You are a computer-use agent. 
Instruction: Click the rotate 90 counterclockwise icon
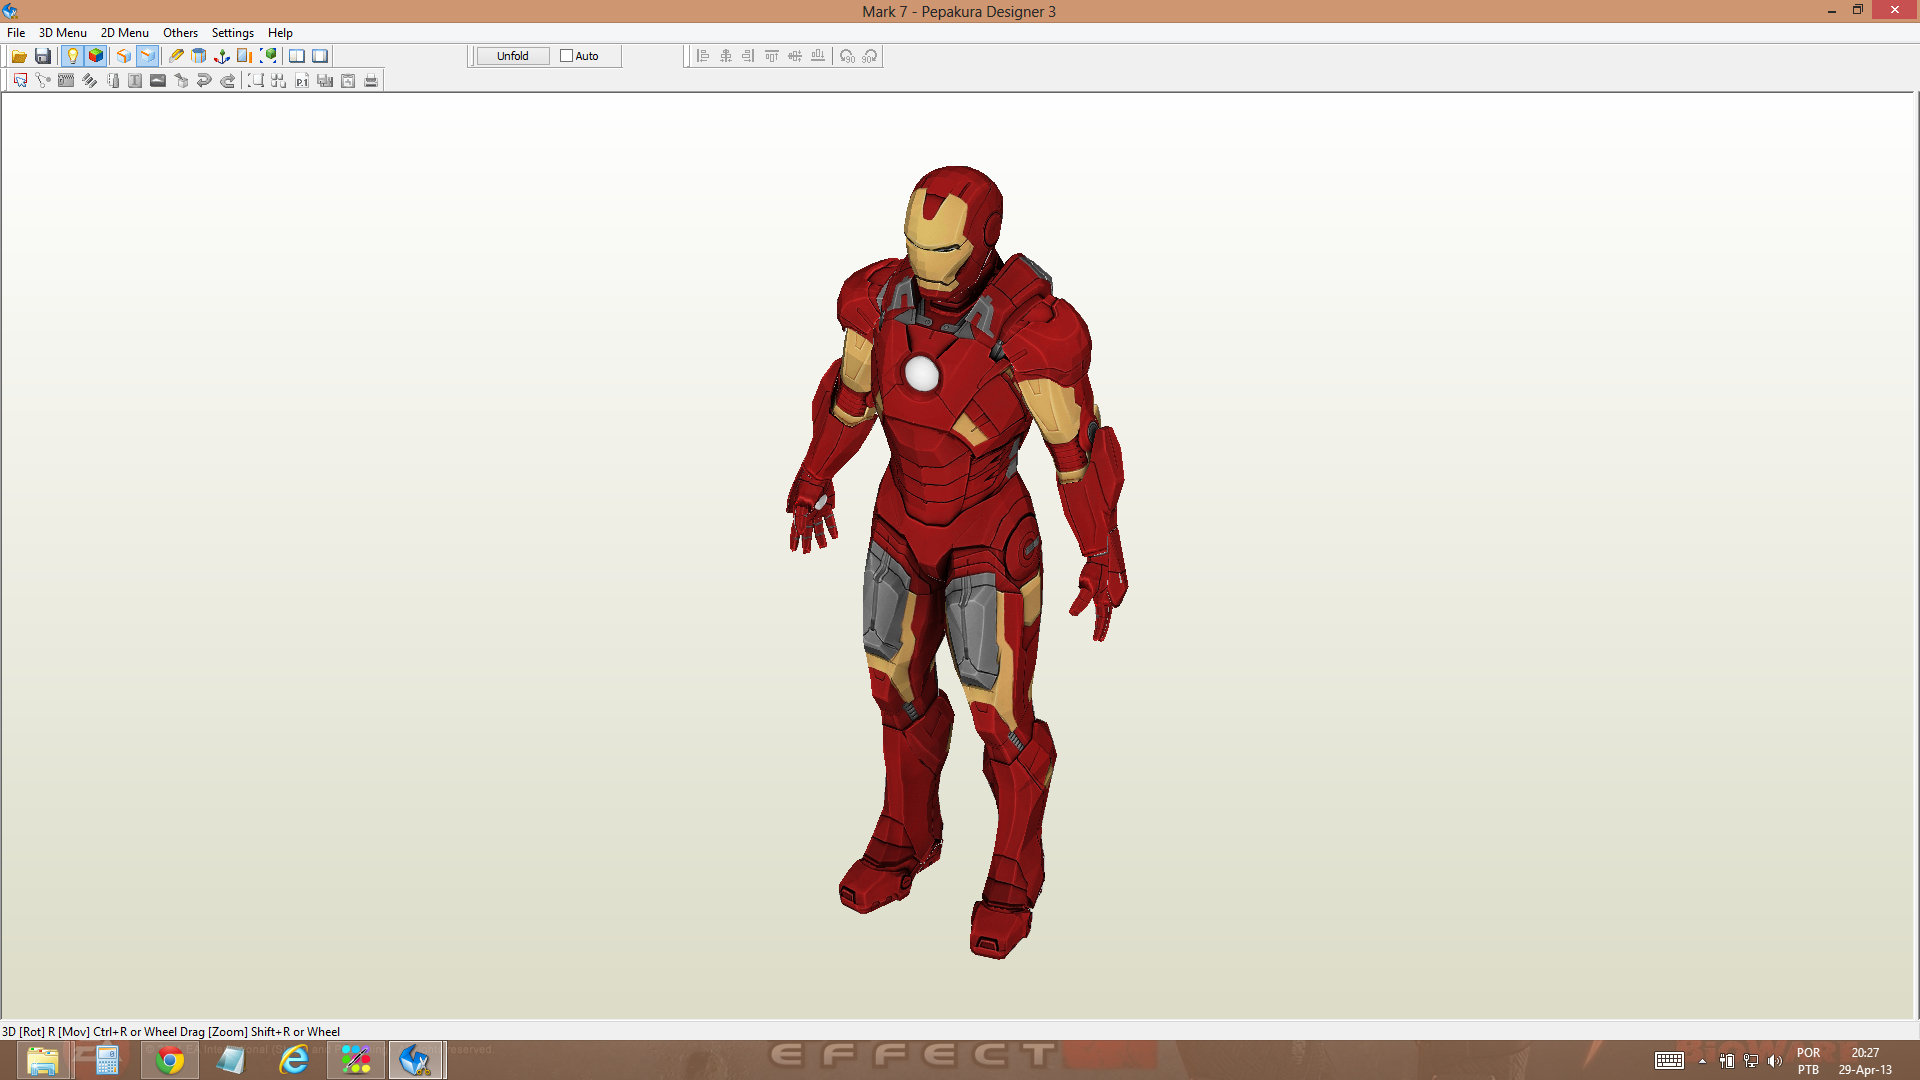(x=847, y=56)
